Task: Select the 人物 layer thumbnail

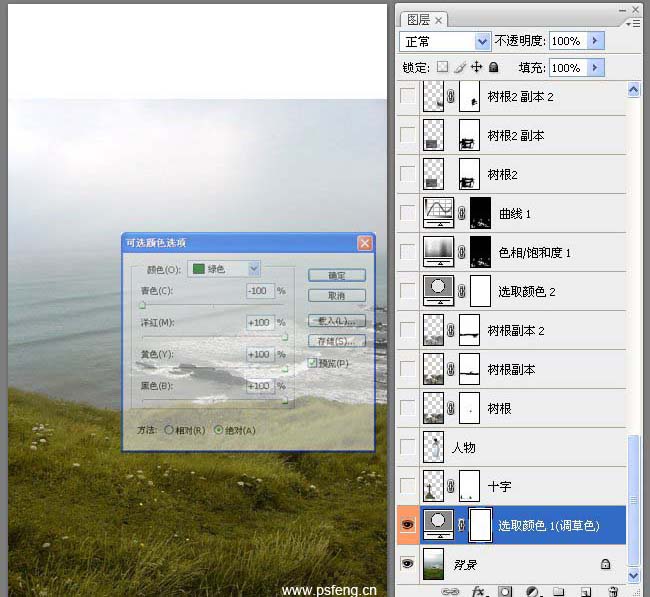Action: (433, 447)
